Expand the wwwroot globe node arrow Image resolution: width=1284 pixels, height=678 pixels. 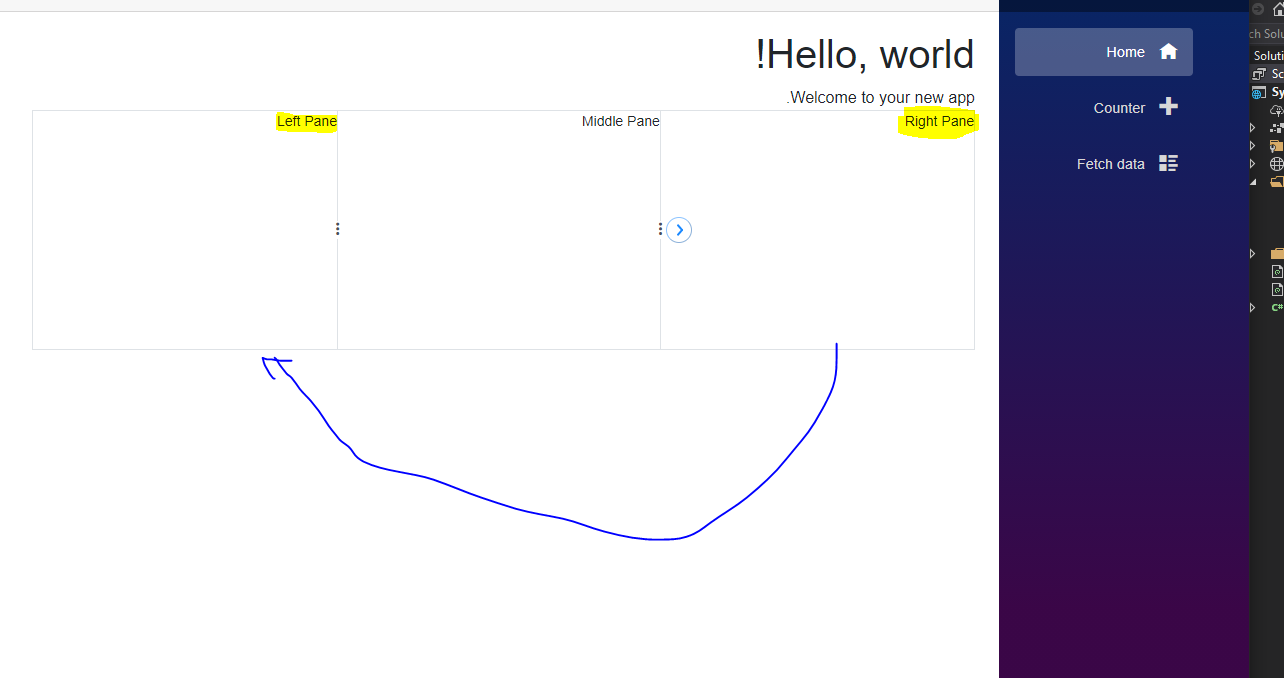point(1253,164)
